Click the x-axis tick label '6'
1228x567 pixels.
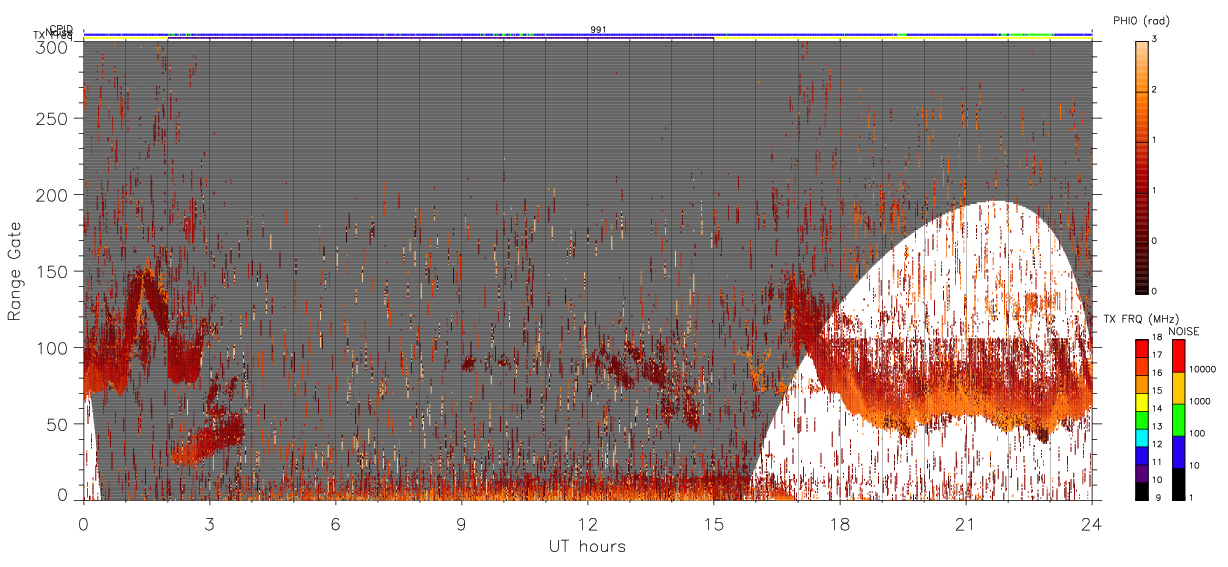(x=335, y=523)
